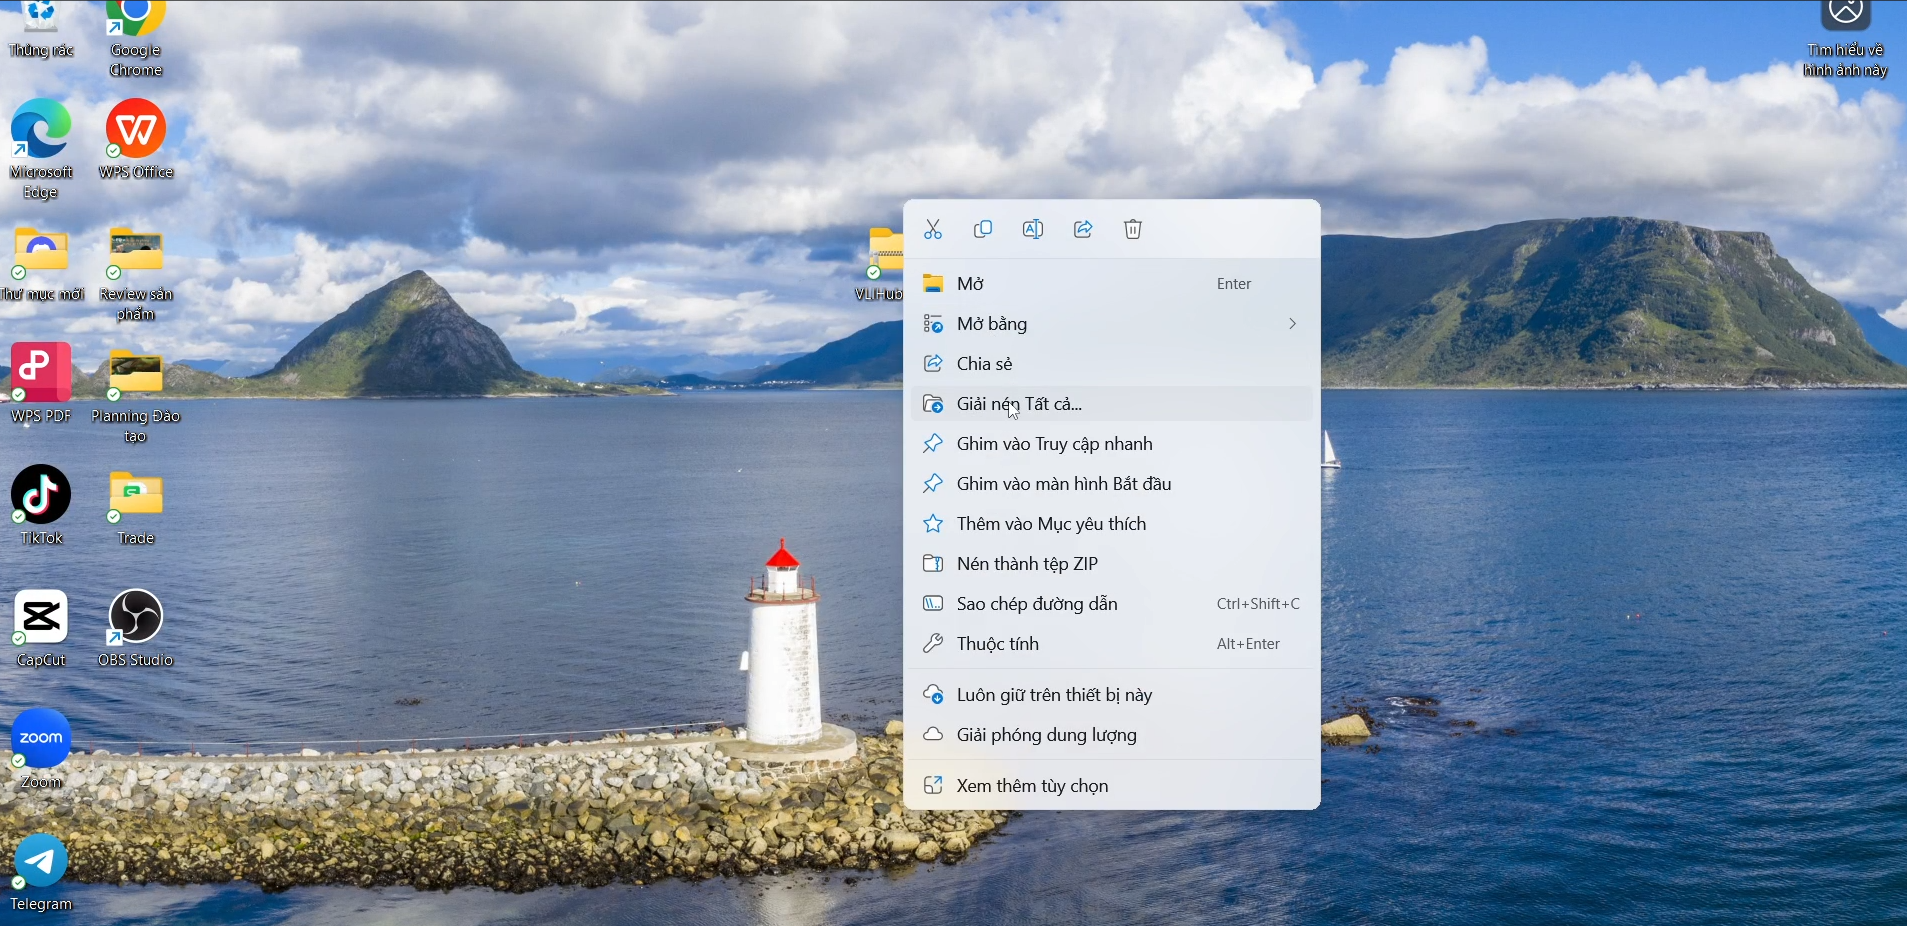Image resolution: width=1907 pixels, height=926 pixels.
Task: Expand the "Mở bằng" submenu arrow
Action: click(x=1292, y=324)
